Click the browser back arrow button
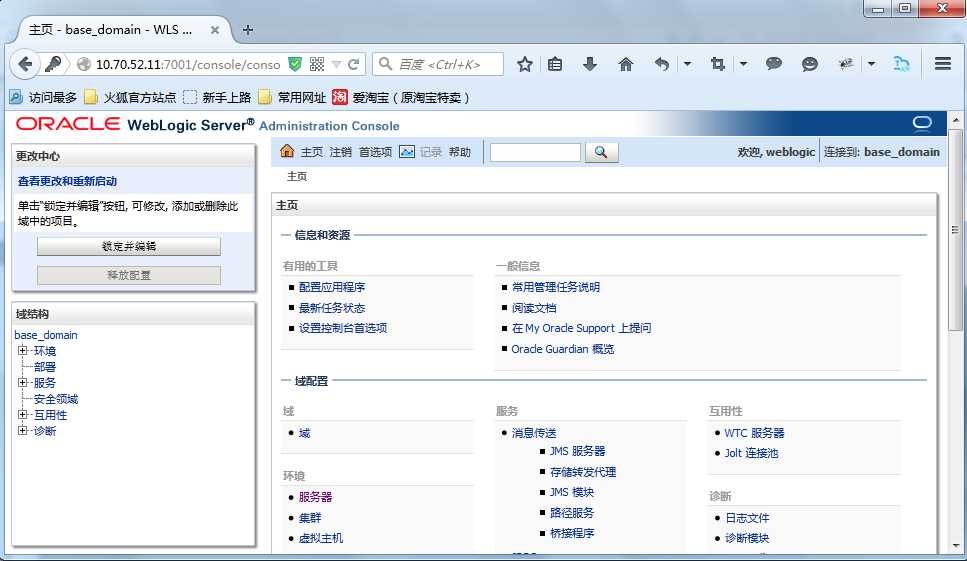967x561 pixels. (25, 64)
